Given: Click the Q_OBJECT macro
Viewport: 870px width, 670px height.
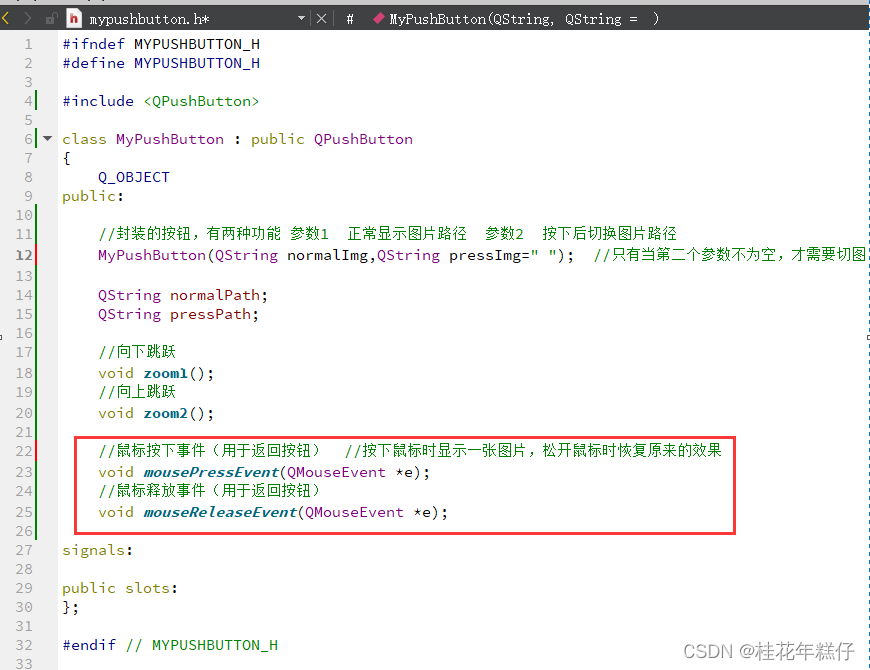Looking at the screenshot, I should click(x=134, y=177).
